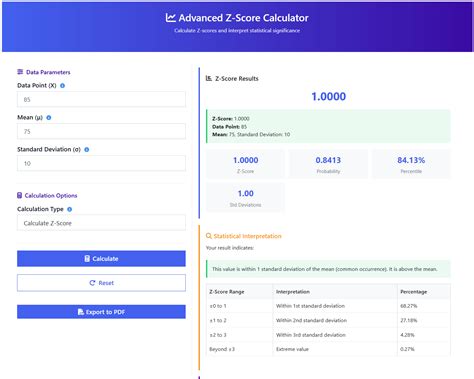Select the 1.00 Std Deviations card

pyautogui.click(x=246, y=197)
